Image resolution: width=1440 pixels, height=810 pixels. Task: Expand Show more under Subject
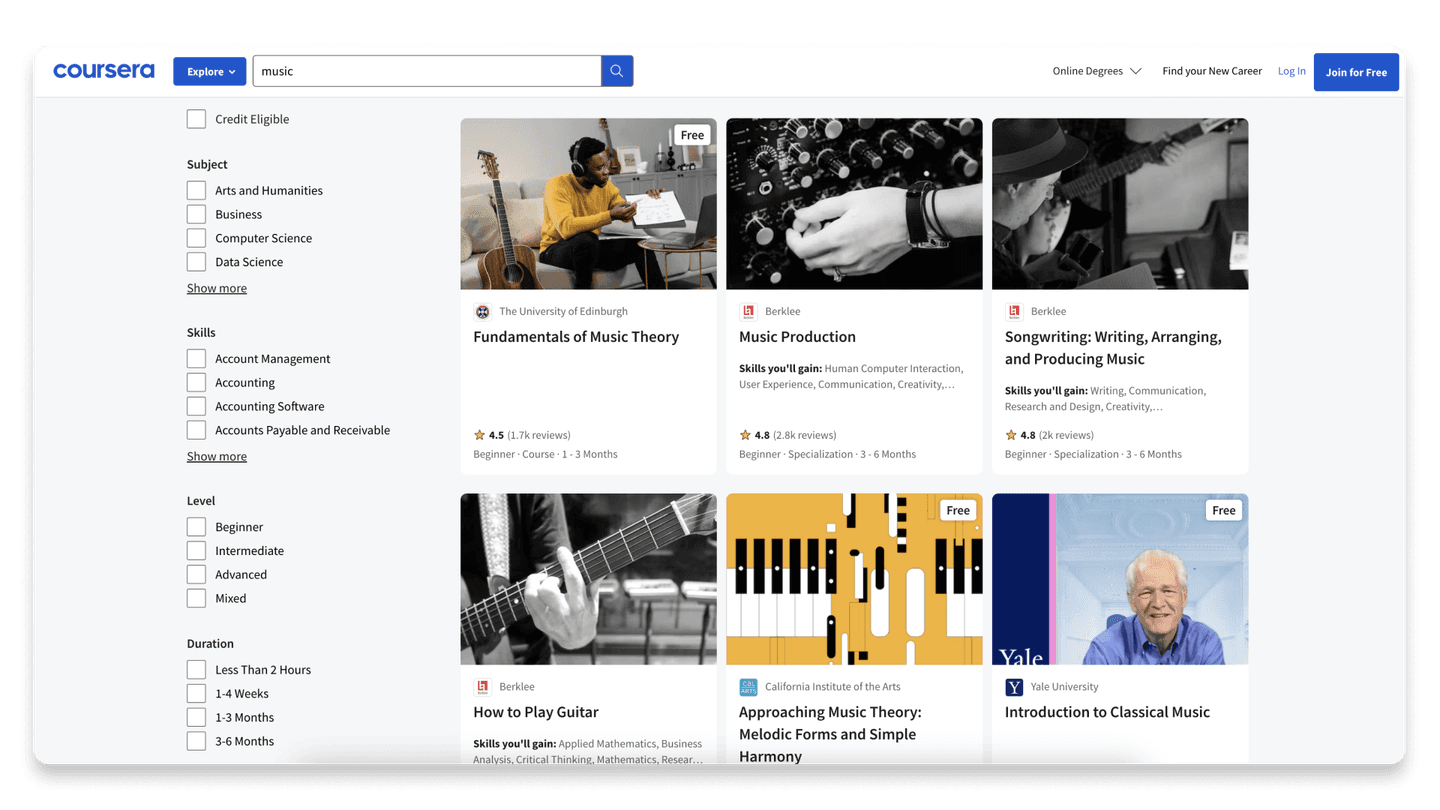217,288
